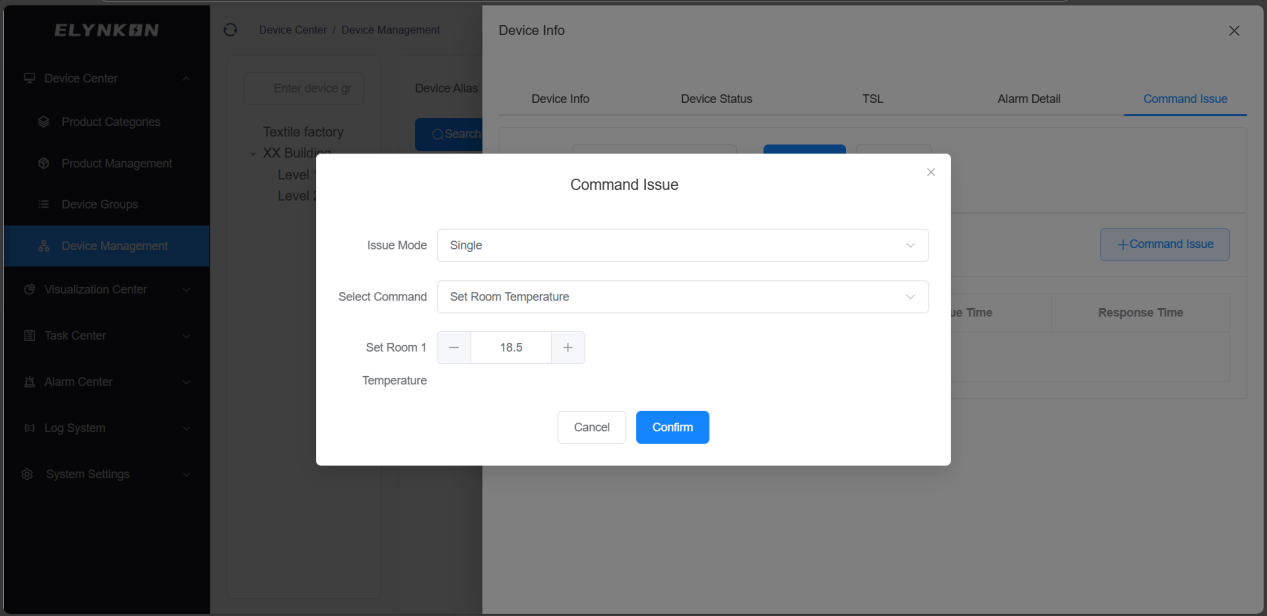Screen dimensions: 1267x616
Task: Switch to the Device Info tab
Action: tap(560, 99)
